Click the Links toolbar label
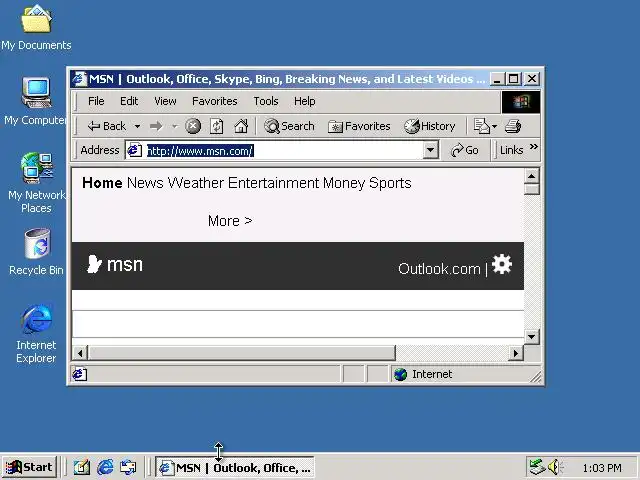The height and width of the screenshot is (480, 640). [511, 150]
